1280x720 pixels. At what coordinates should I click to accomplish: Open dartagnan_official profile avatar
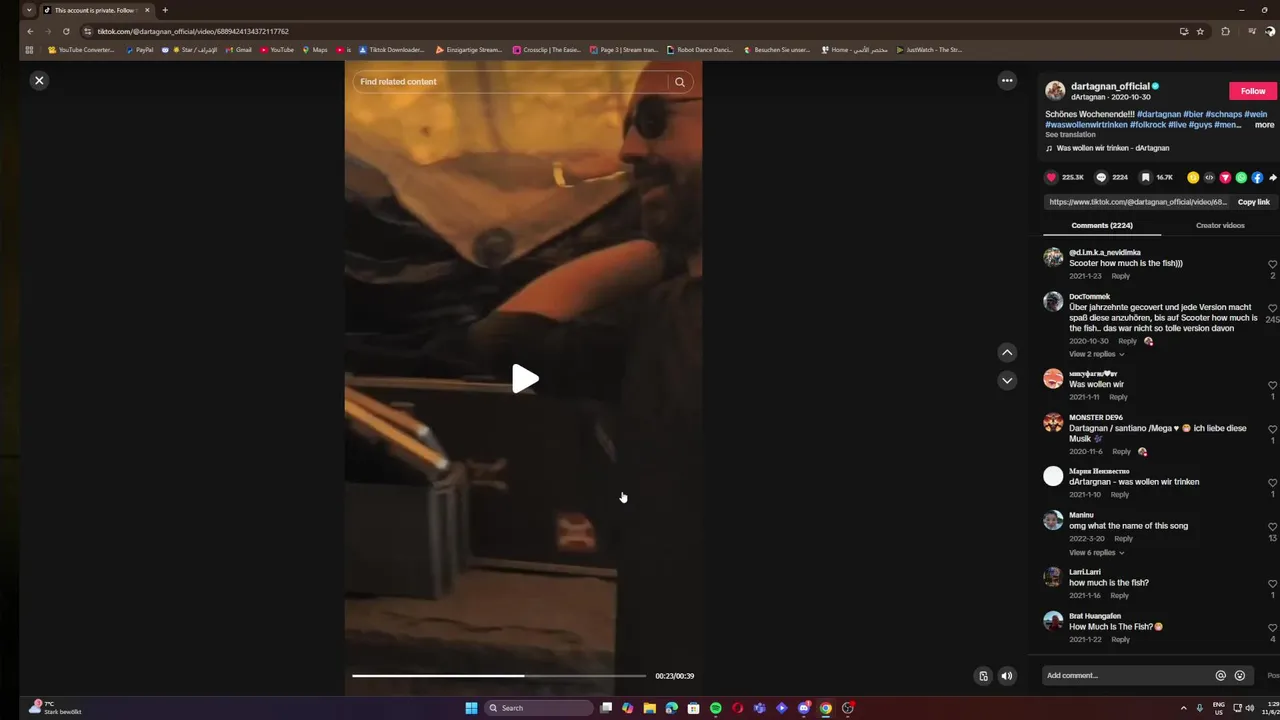(1055, 91)
